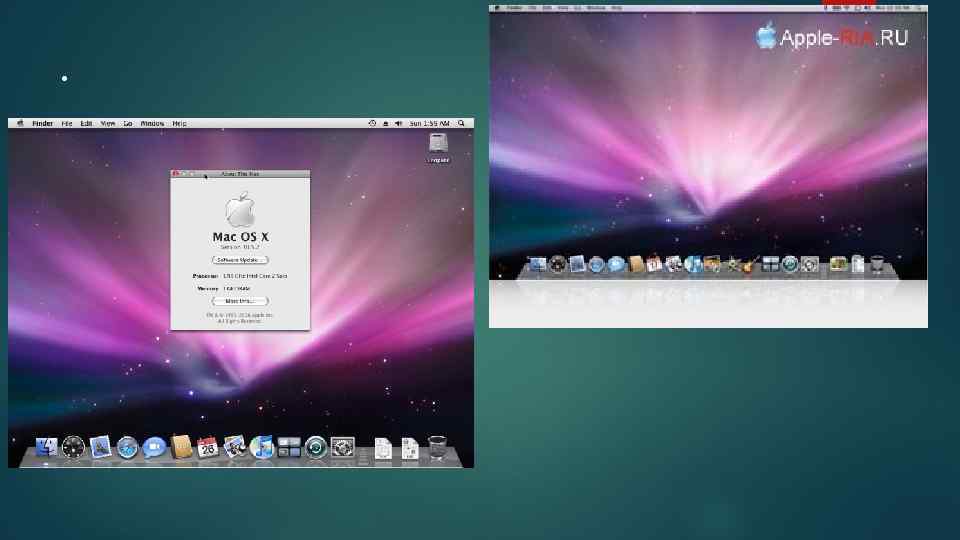The width and height of the screenshot is (960, 540).
Task: Open Time Machine in the left dock
Action: coord(316,448)
